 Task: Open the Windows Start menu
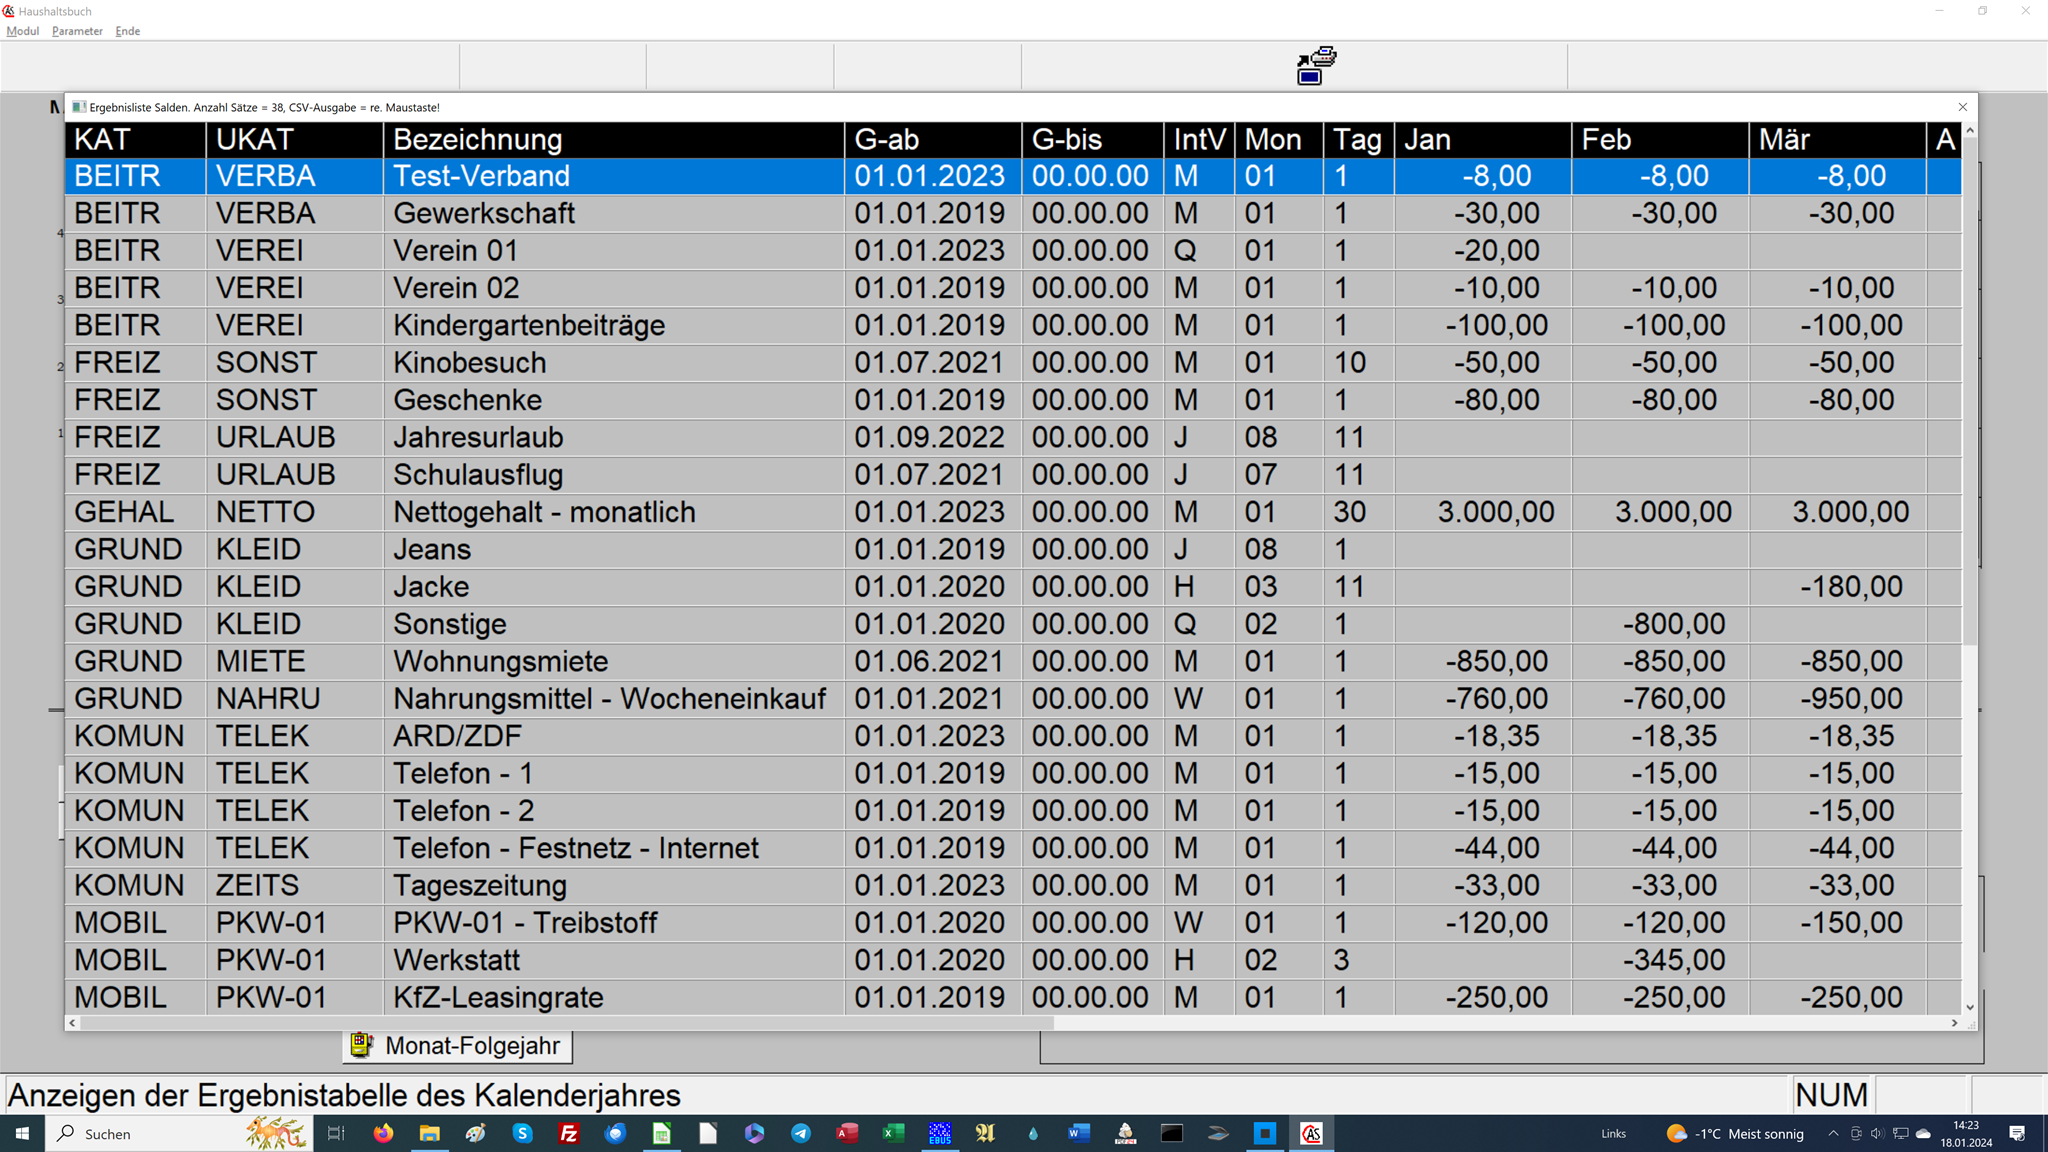(x=22, y=1133)
